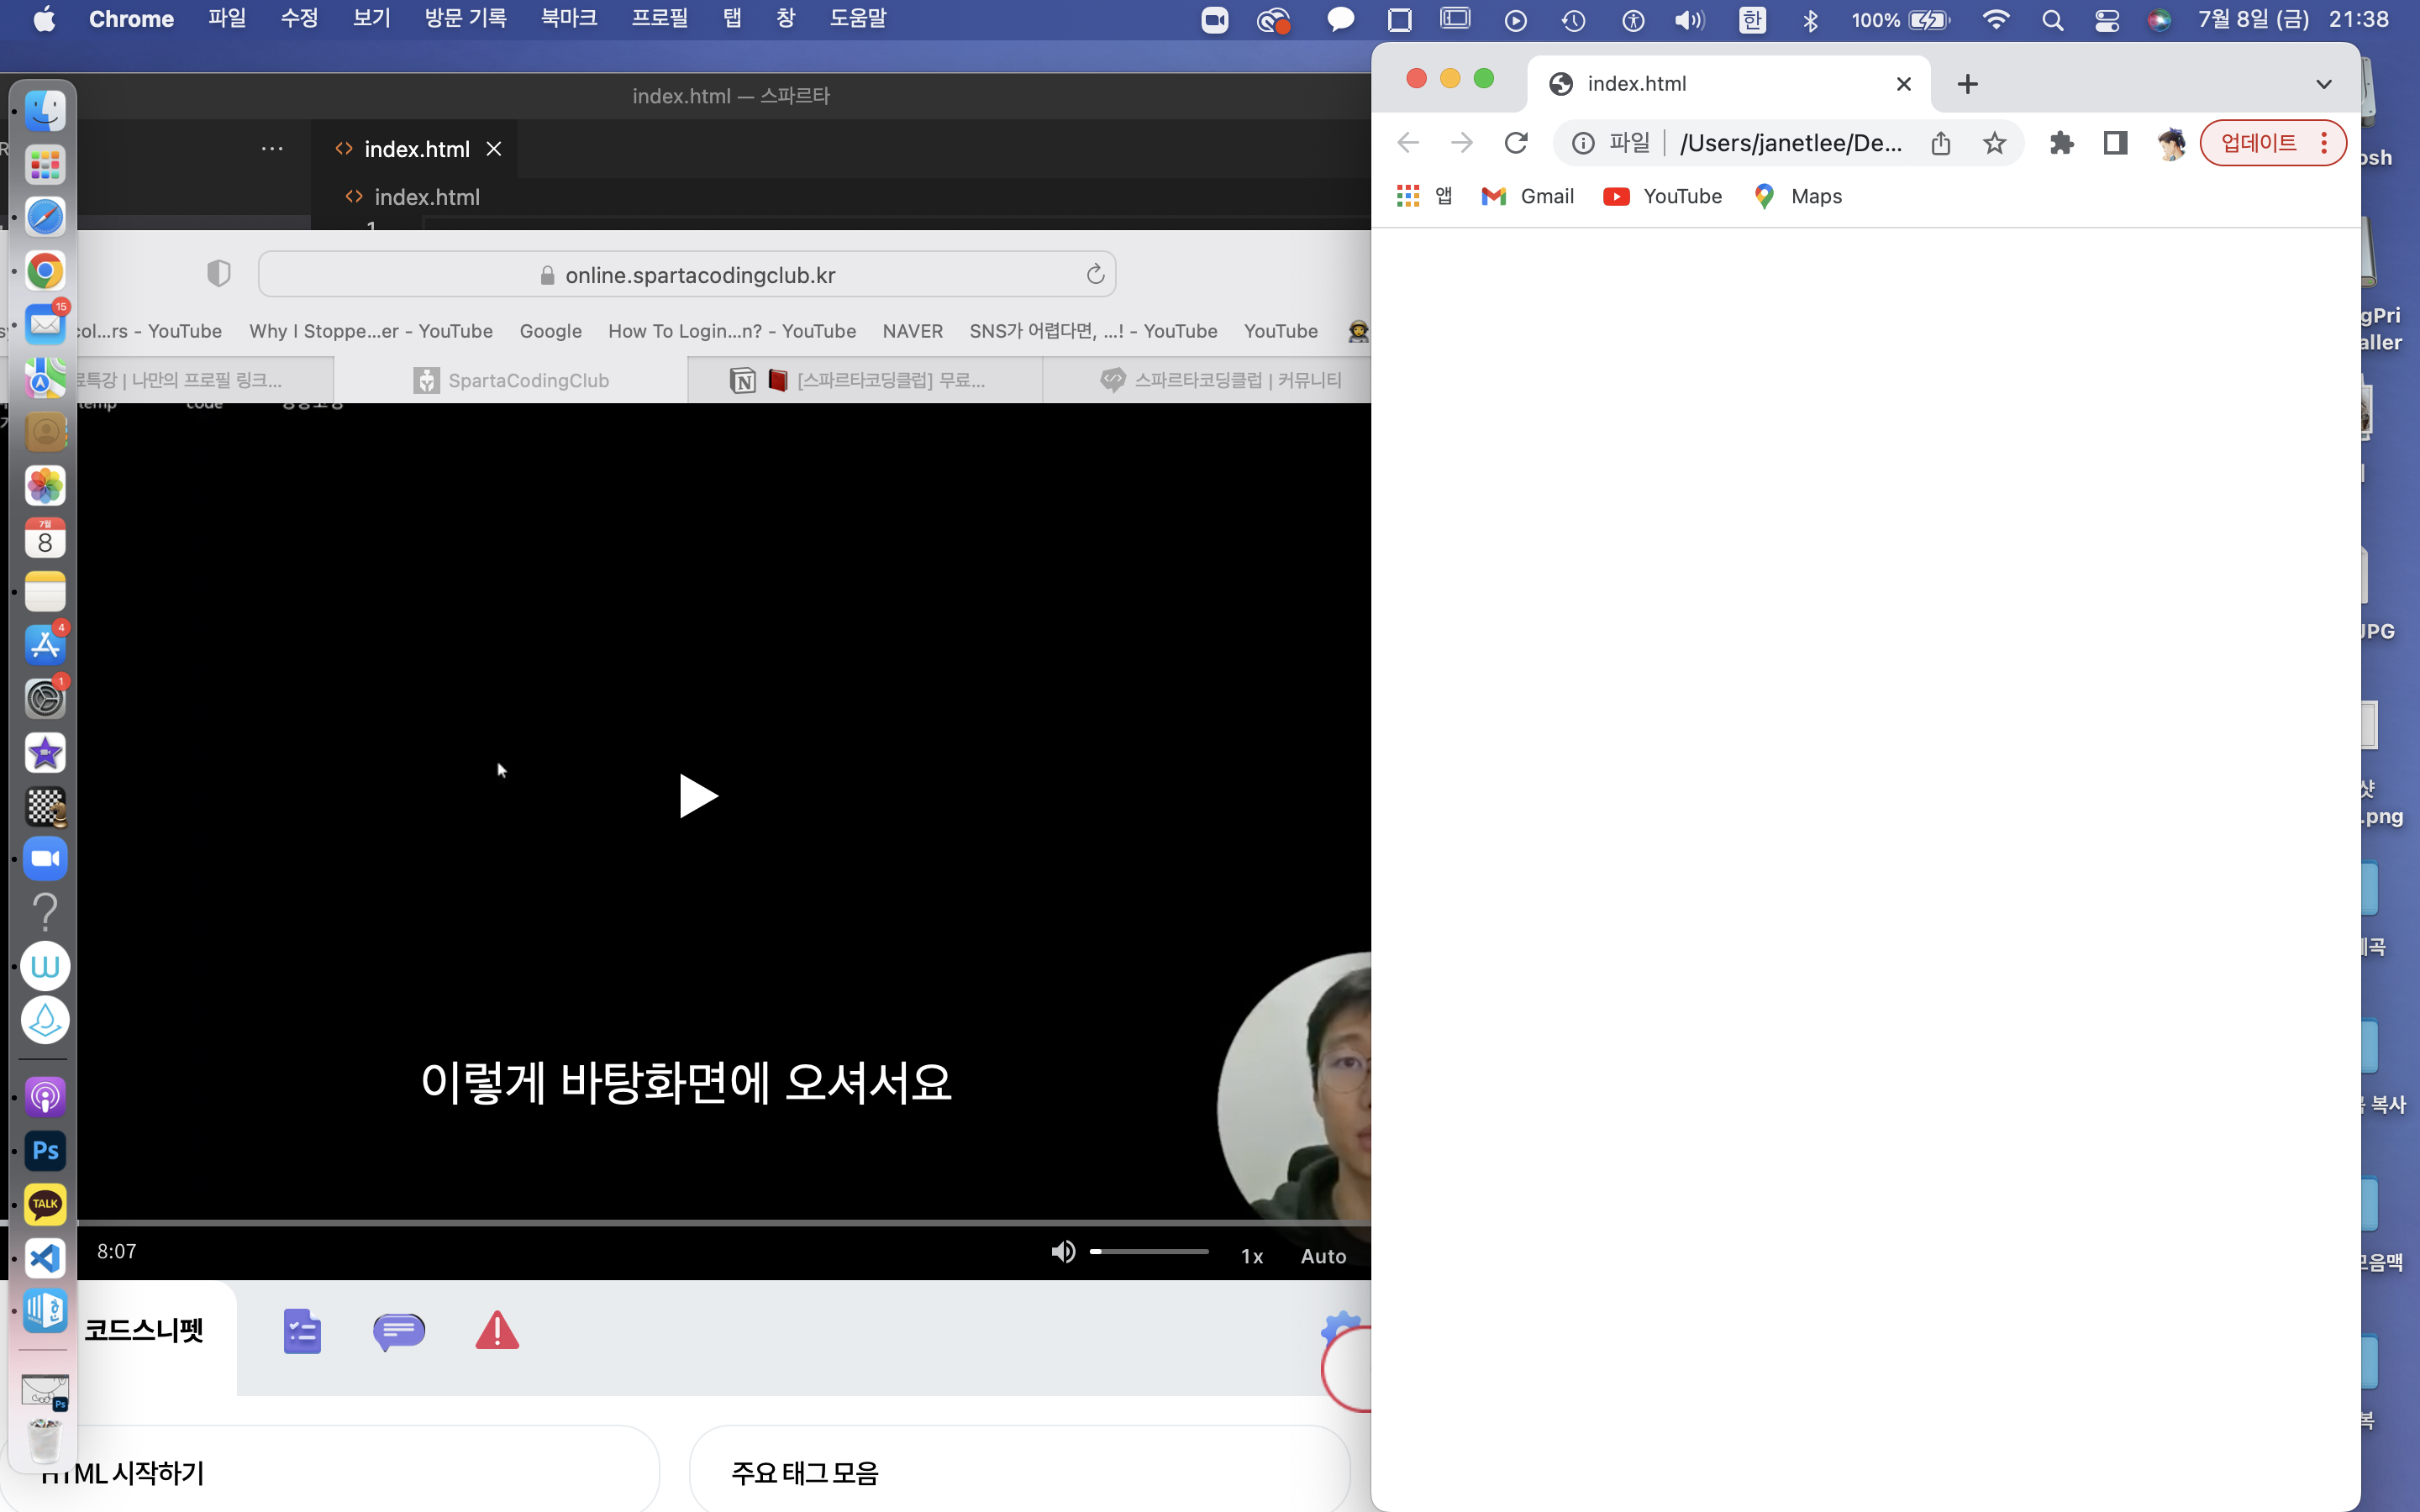Open Control Center in menu bar
Image resolution: width=2420 pixels, height=1512 pixels.
tap(2107, 20)
